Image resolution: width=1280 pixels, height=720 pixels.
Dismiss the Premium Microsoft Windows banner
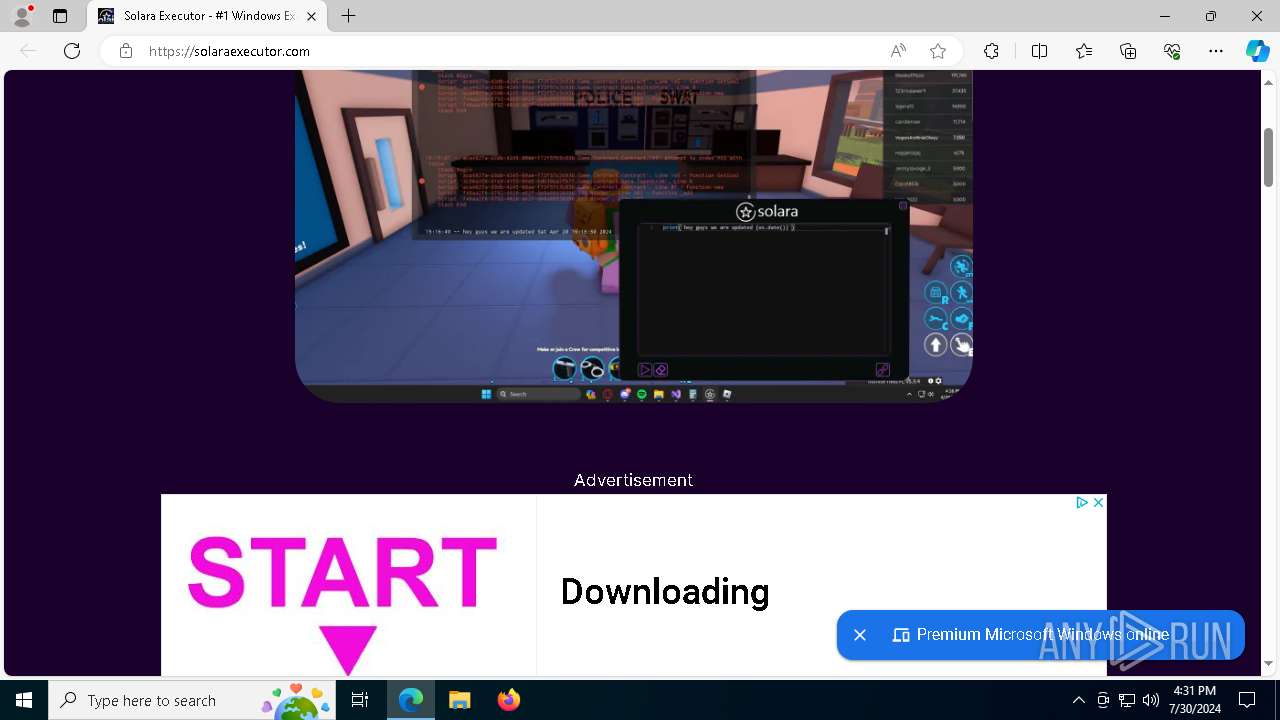[860, 635]
